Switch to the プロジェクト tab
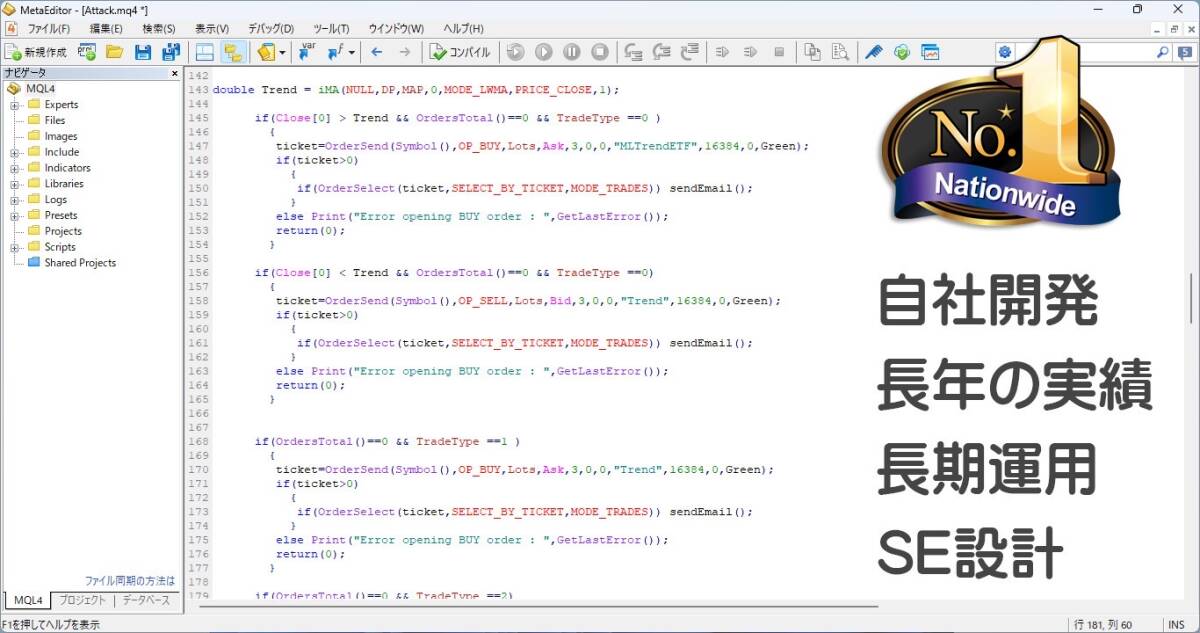This screenshot has width=1200, height=633. 82,601
